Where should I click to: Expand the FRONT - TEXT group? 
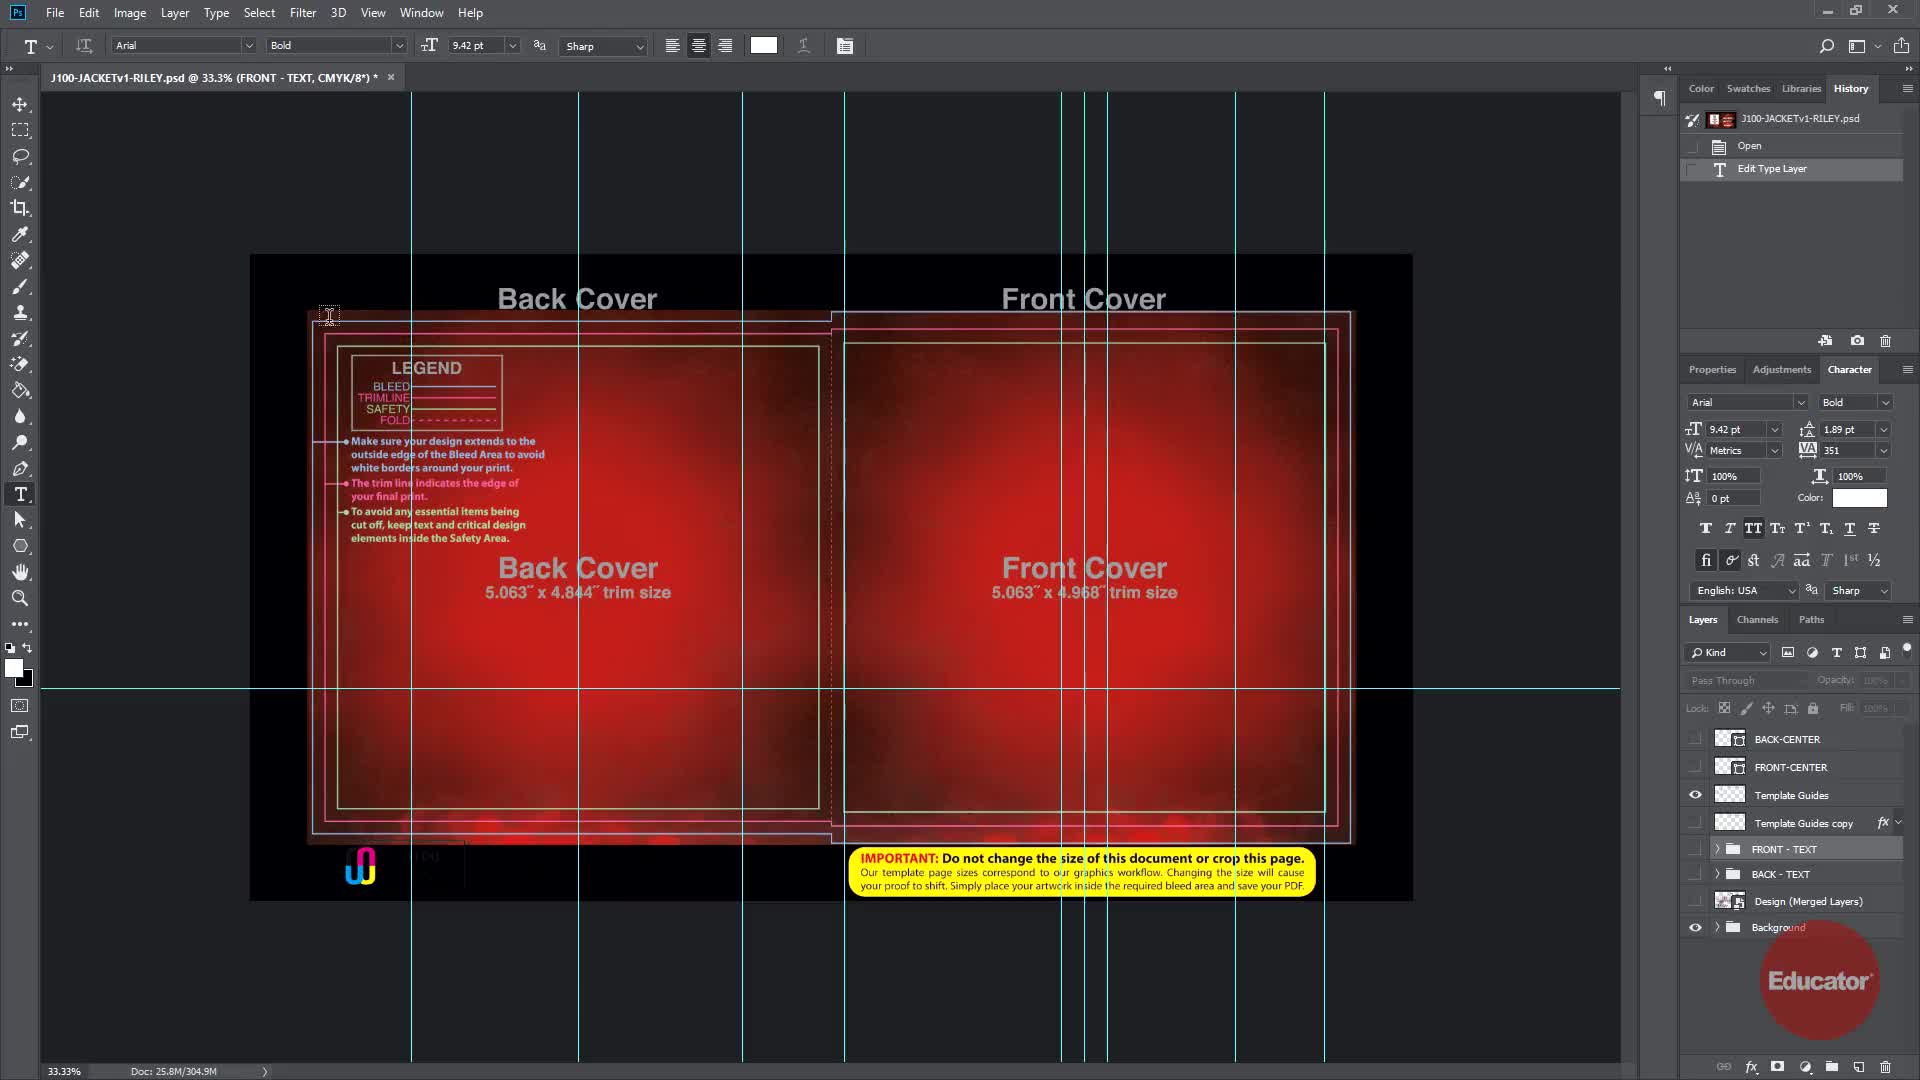click(x=1717, y=849)
